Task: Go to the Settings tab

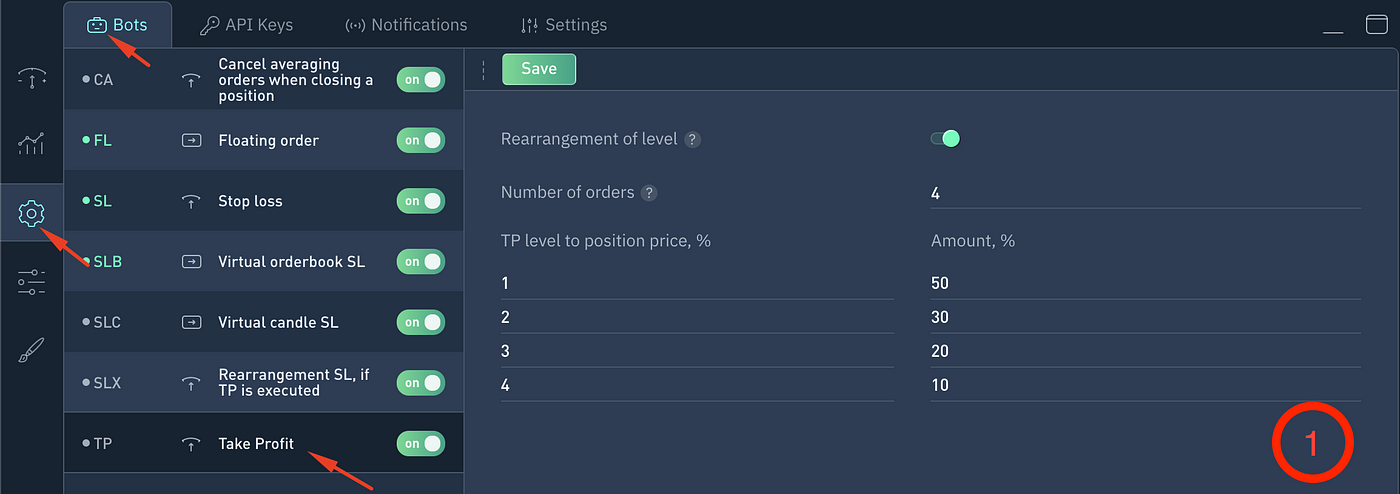Action: pos(564,25)
